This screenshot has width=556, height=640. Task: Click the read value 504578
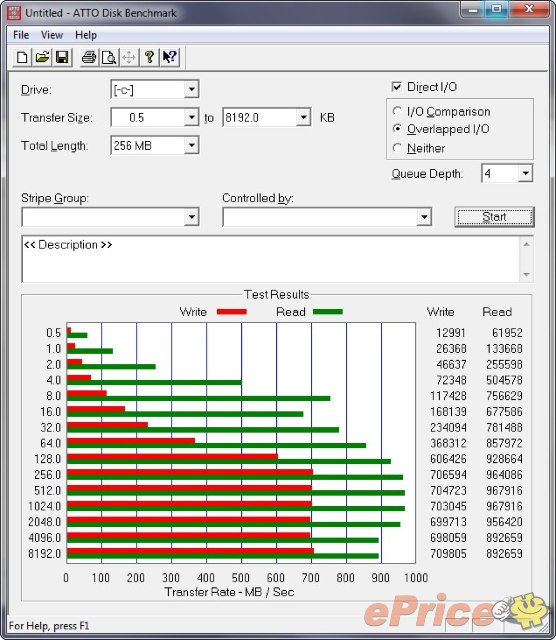point(504,380)
